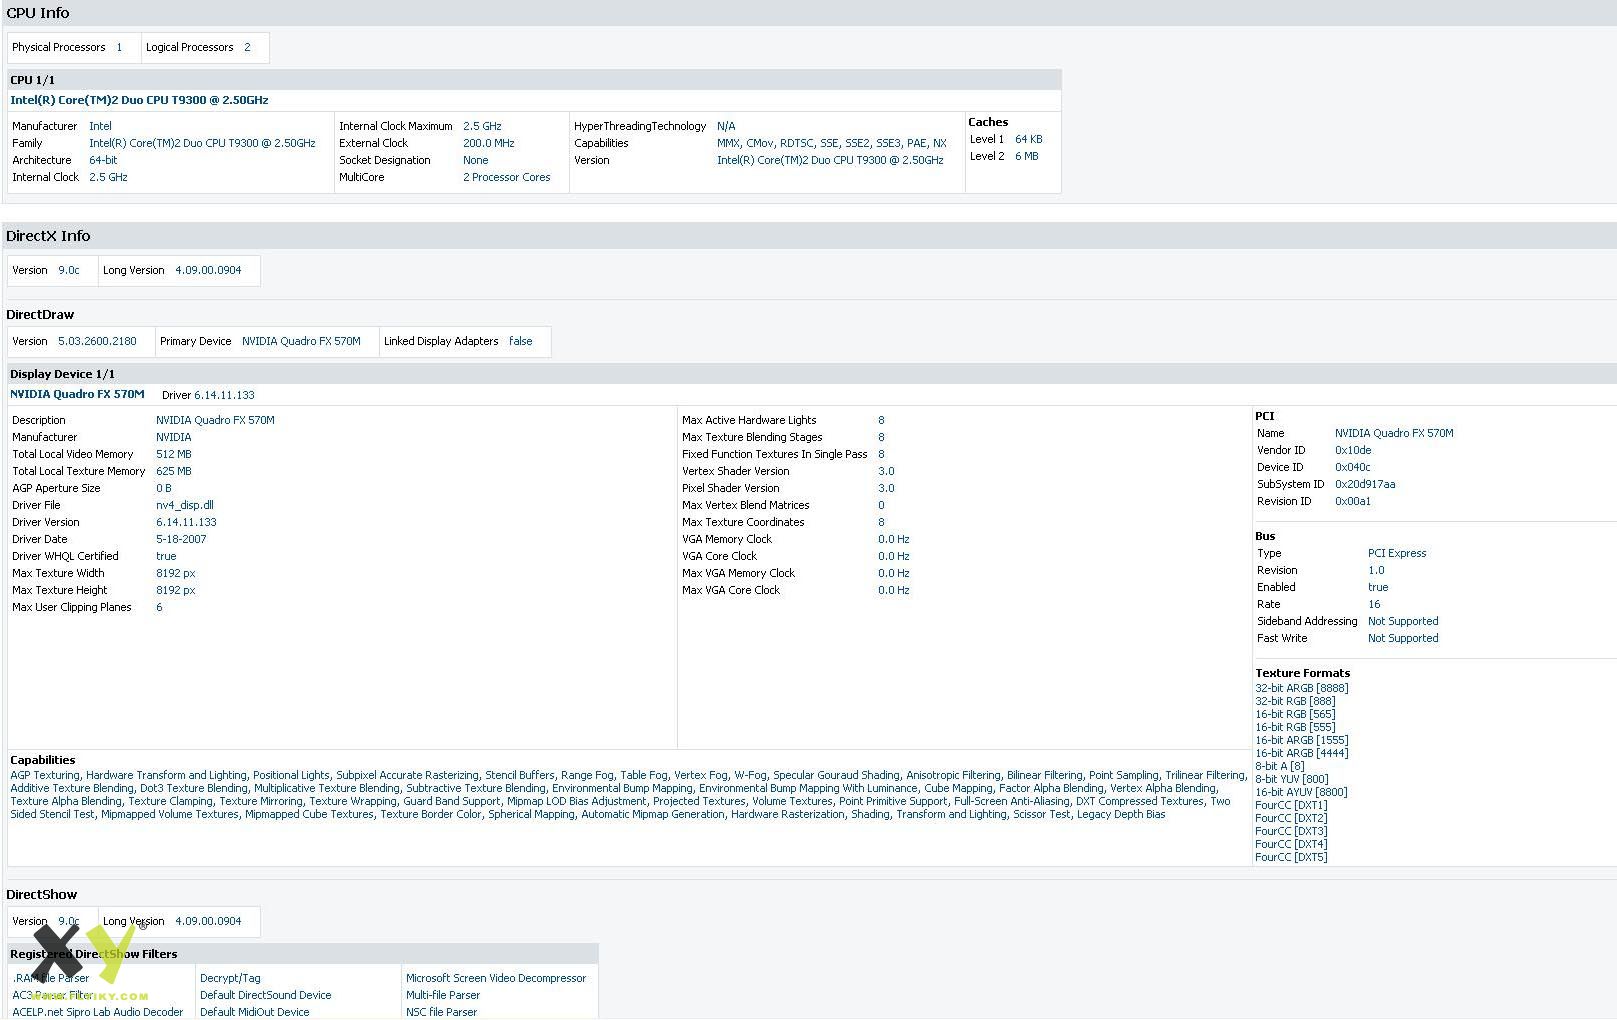Click the "Anisotropic Filtering" capability
The image size is (1617, 1020).
953,775
